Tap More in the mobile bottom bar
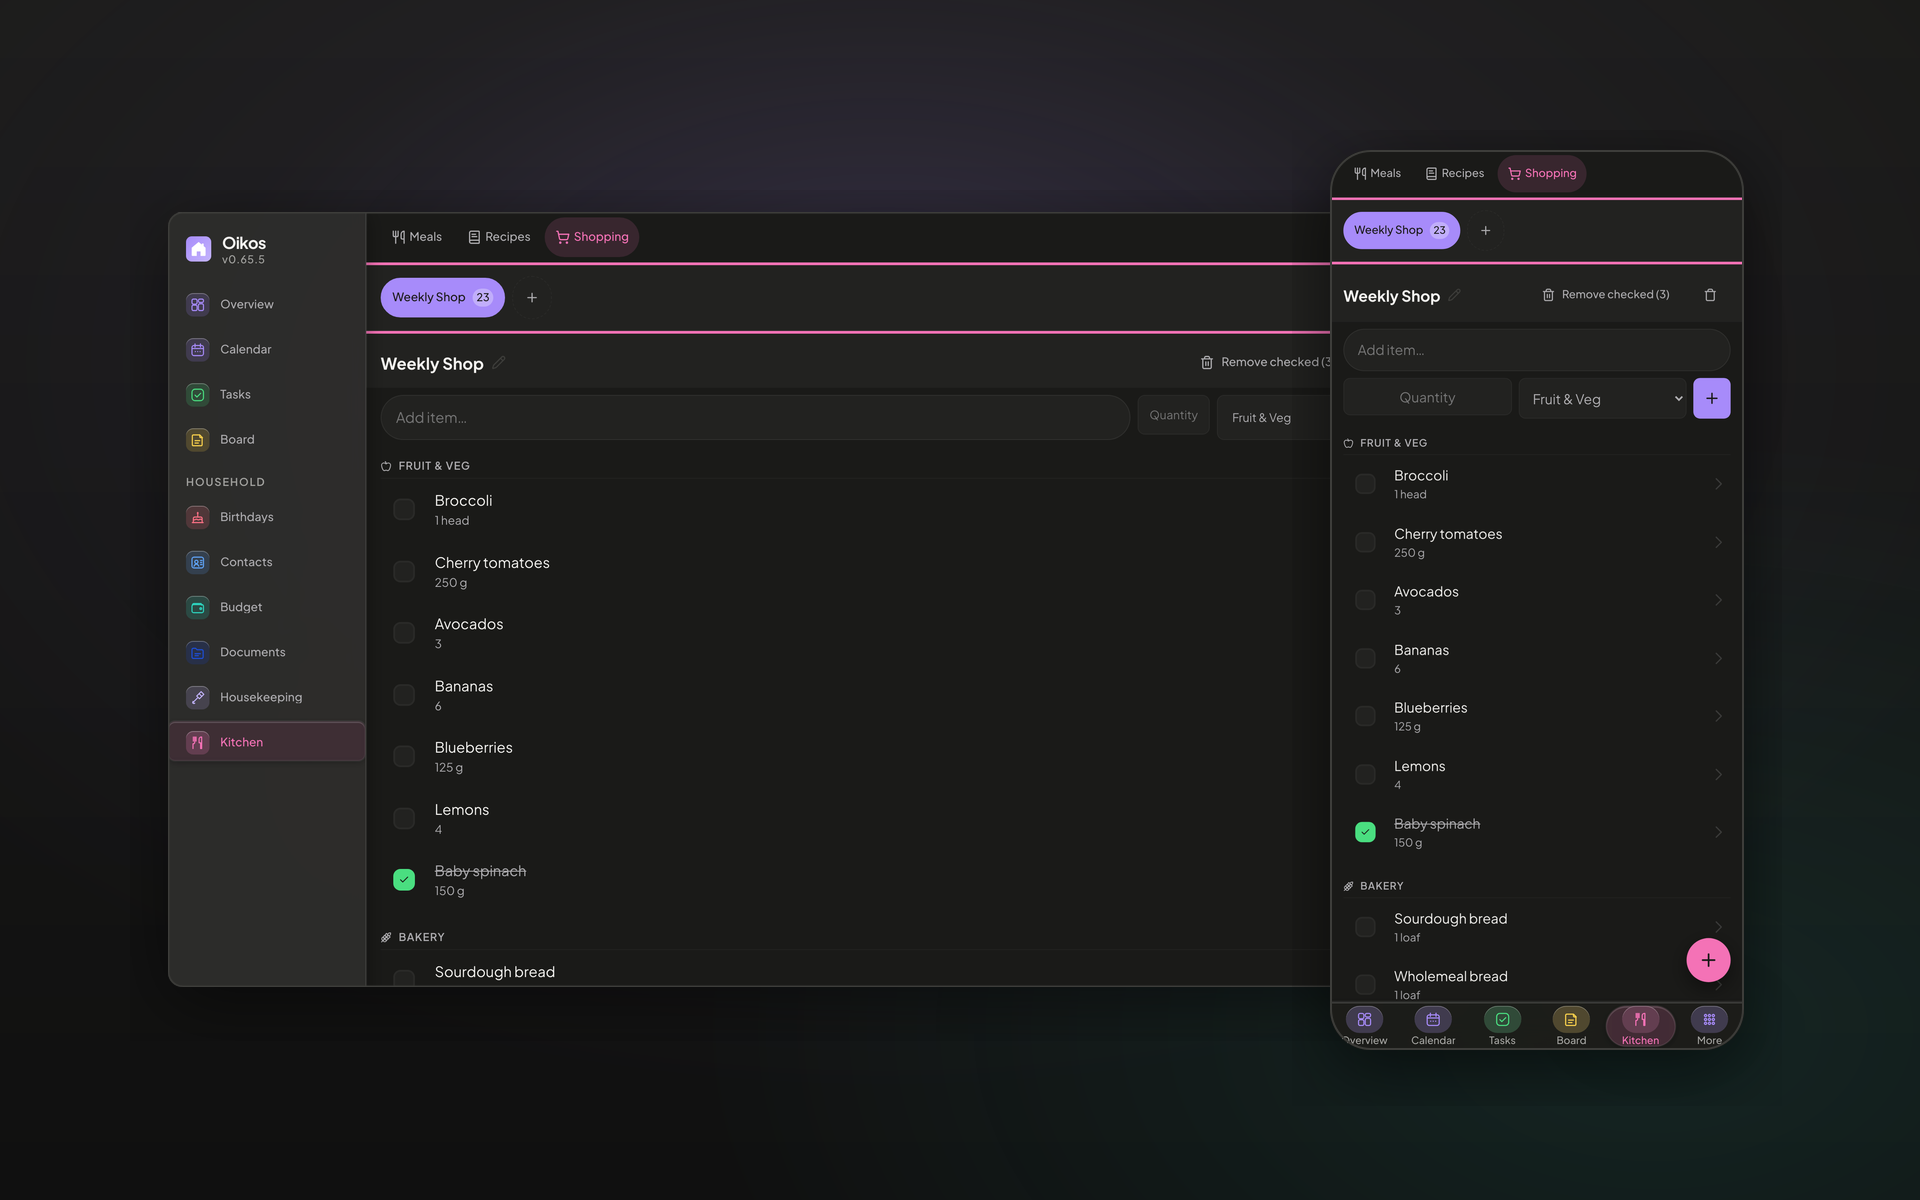The width and height of the screenshot is (1920, 1200). coord(1709,1027)
